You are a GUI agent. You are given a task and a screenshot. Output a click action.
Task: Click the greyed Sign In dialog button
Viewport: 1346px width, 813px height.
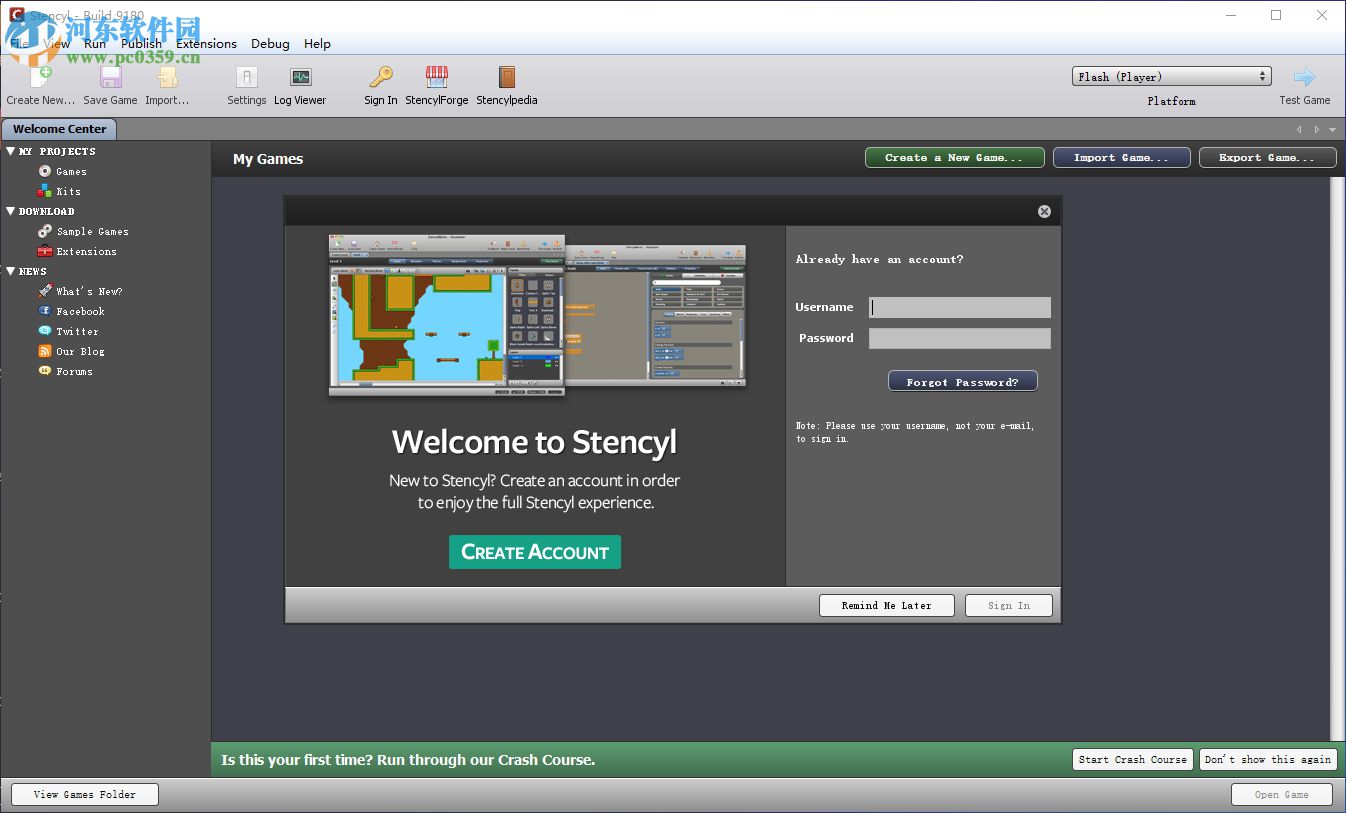[x=1009, y=606]
